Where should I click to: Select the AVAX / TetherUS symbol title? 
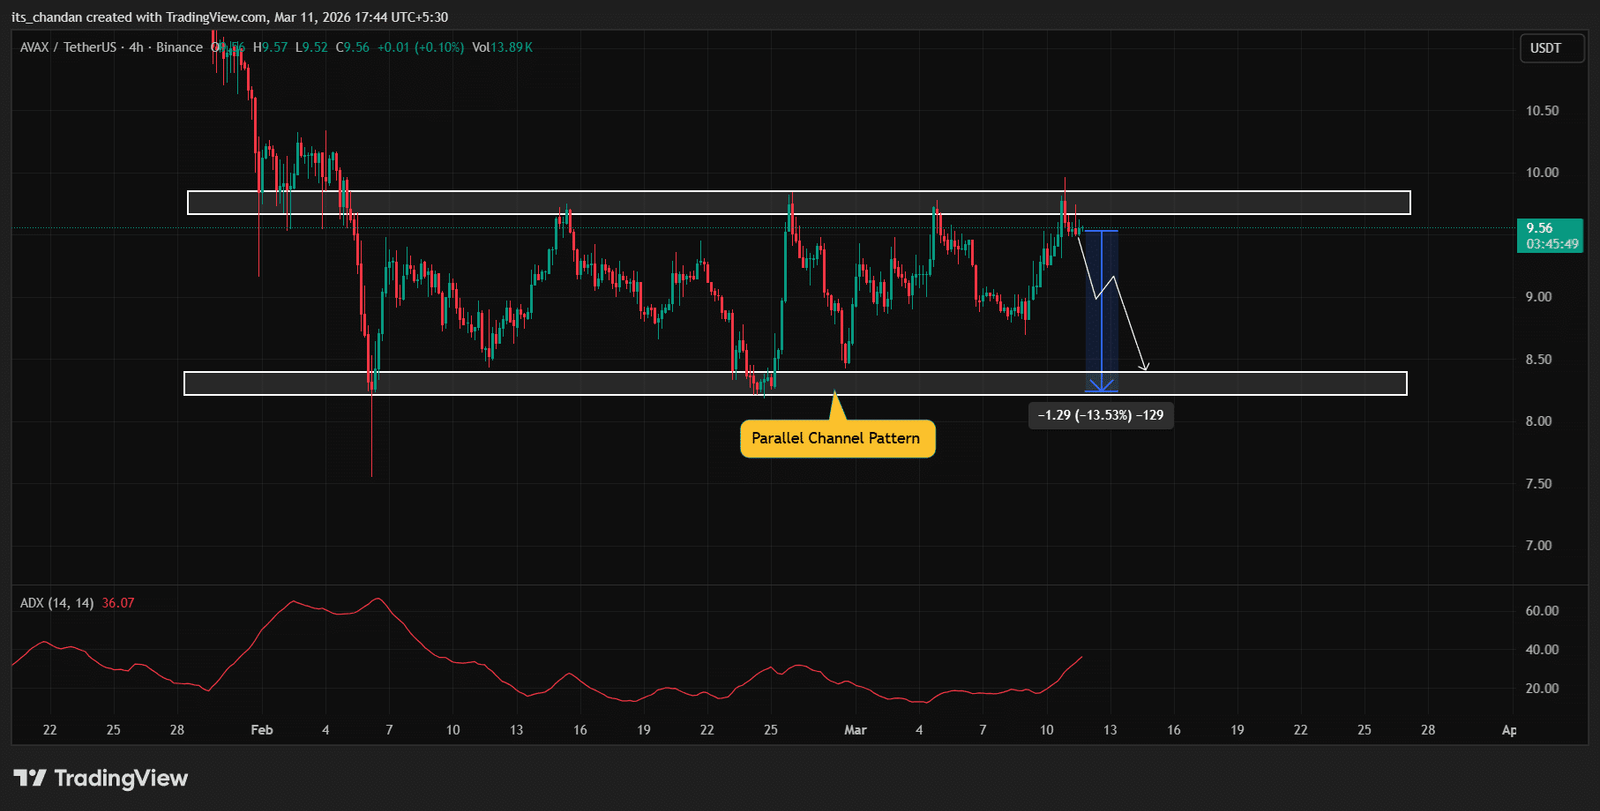pyautogui.click(x=68, y=47)
